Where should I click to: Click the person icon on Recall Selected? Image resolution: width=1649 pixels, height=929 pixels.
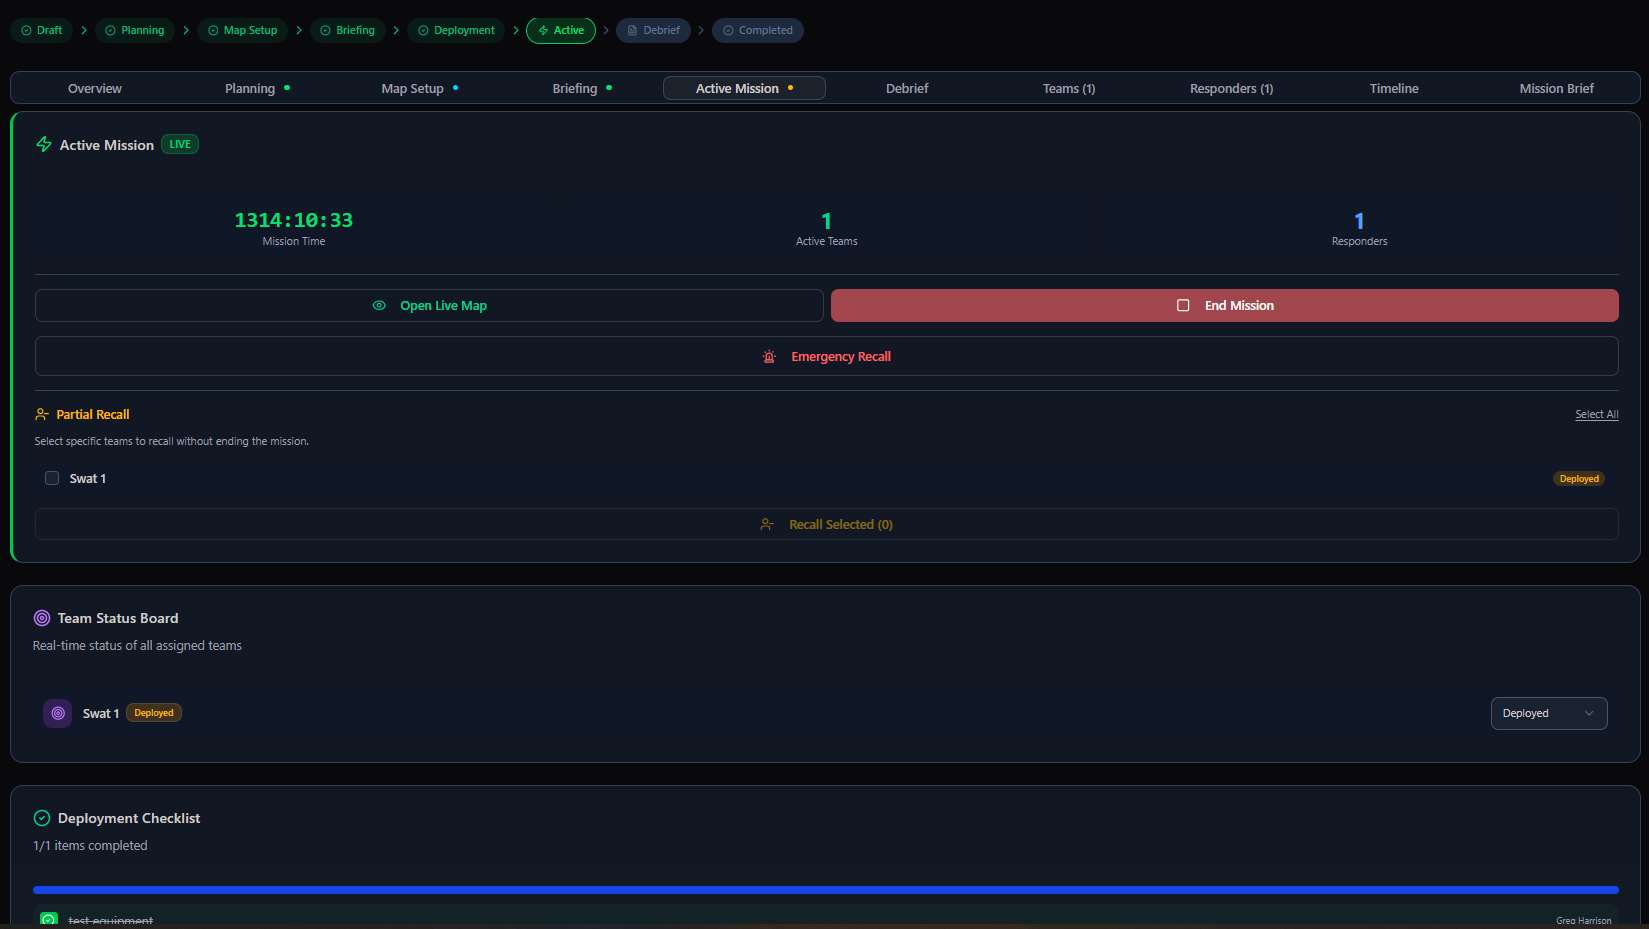coord(767,524)
